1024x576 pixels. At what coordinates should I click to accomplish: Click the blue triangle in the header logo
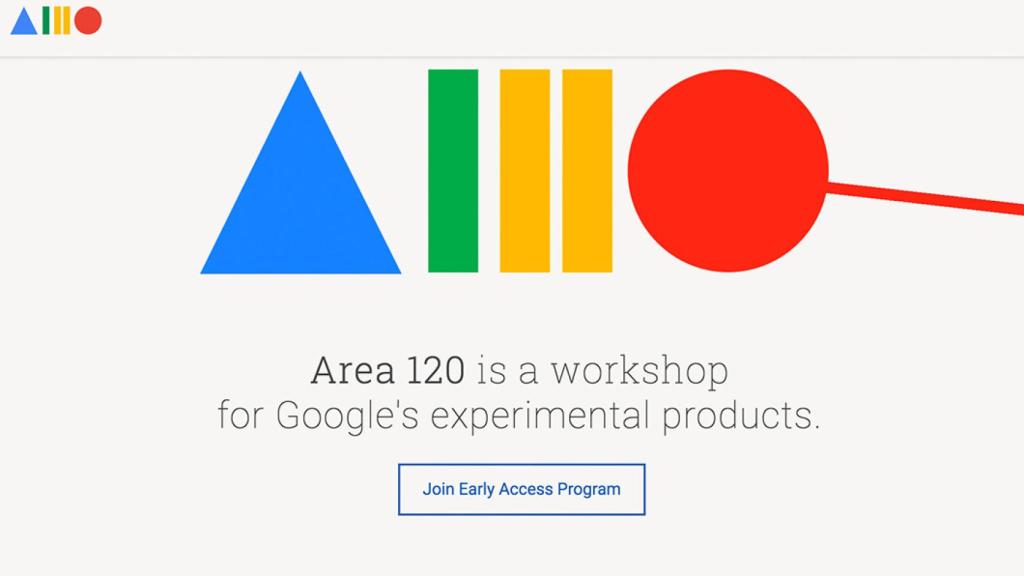(24, 20)
